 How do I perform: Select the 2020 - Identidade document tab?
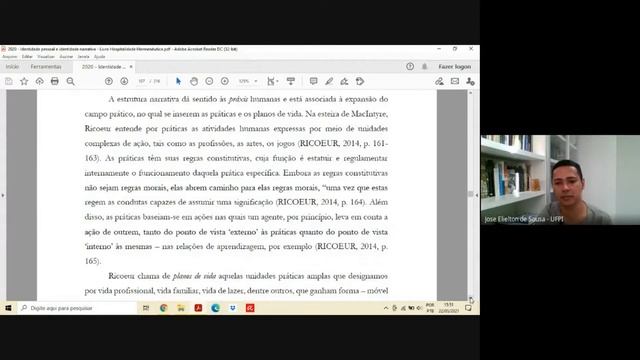click(104, 67)
